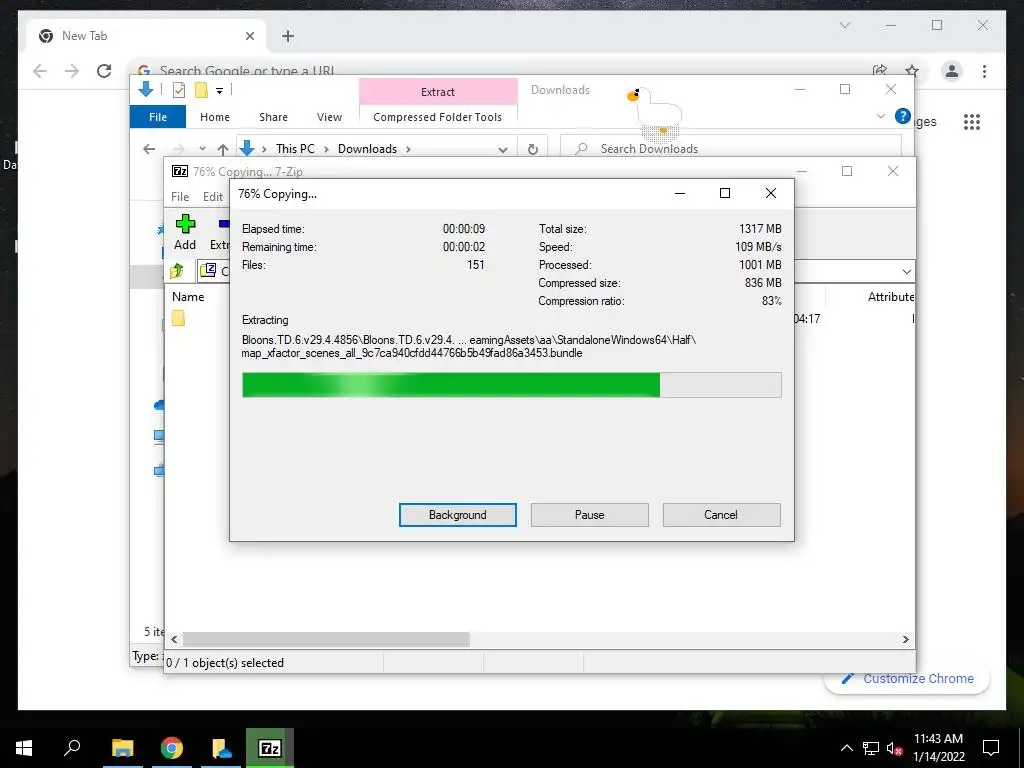Close the Chrome New Tab
Viewport: 1024px width, 768px height.
249,37
